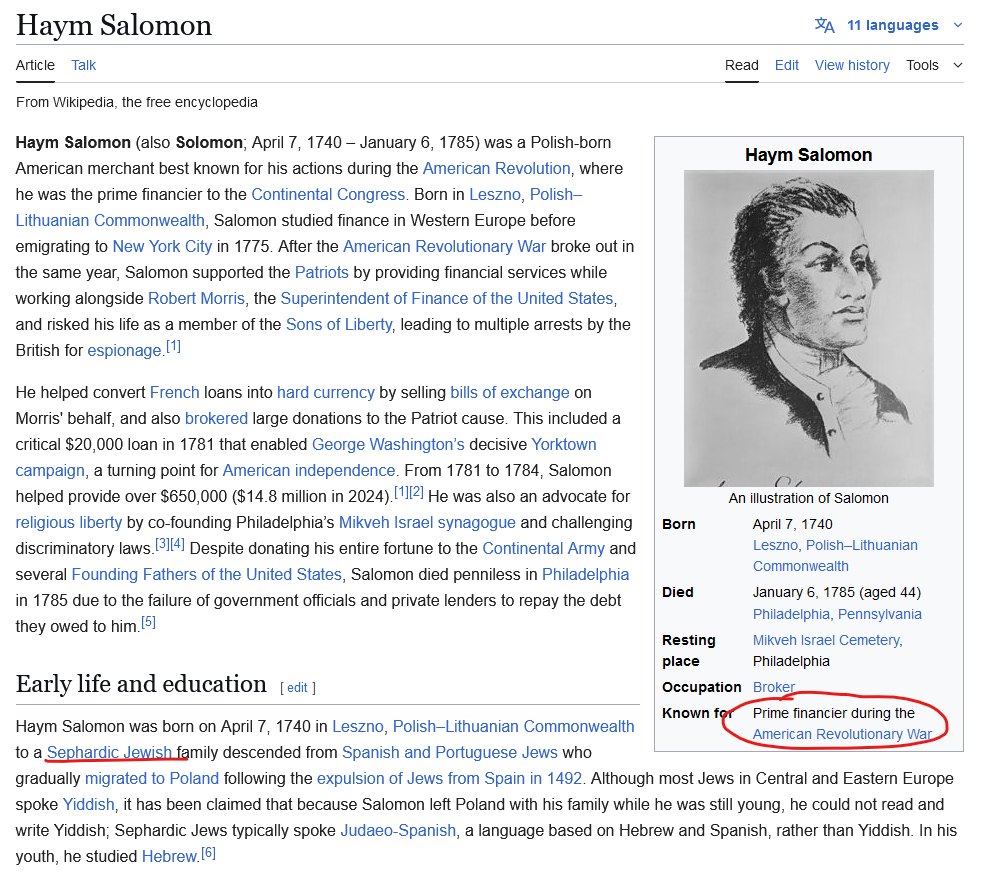Screen dimensions: 983x876
Task: Select the Read tab
Action: point(742,65)
